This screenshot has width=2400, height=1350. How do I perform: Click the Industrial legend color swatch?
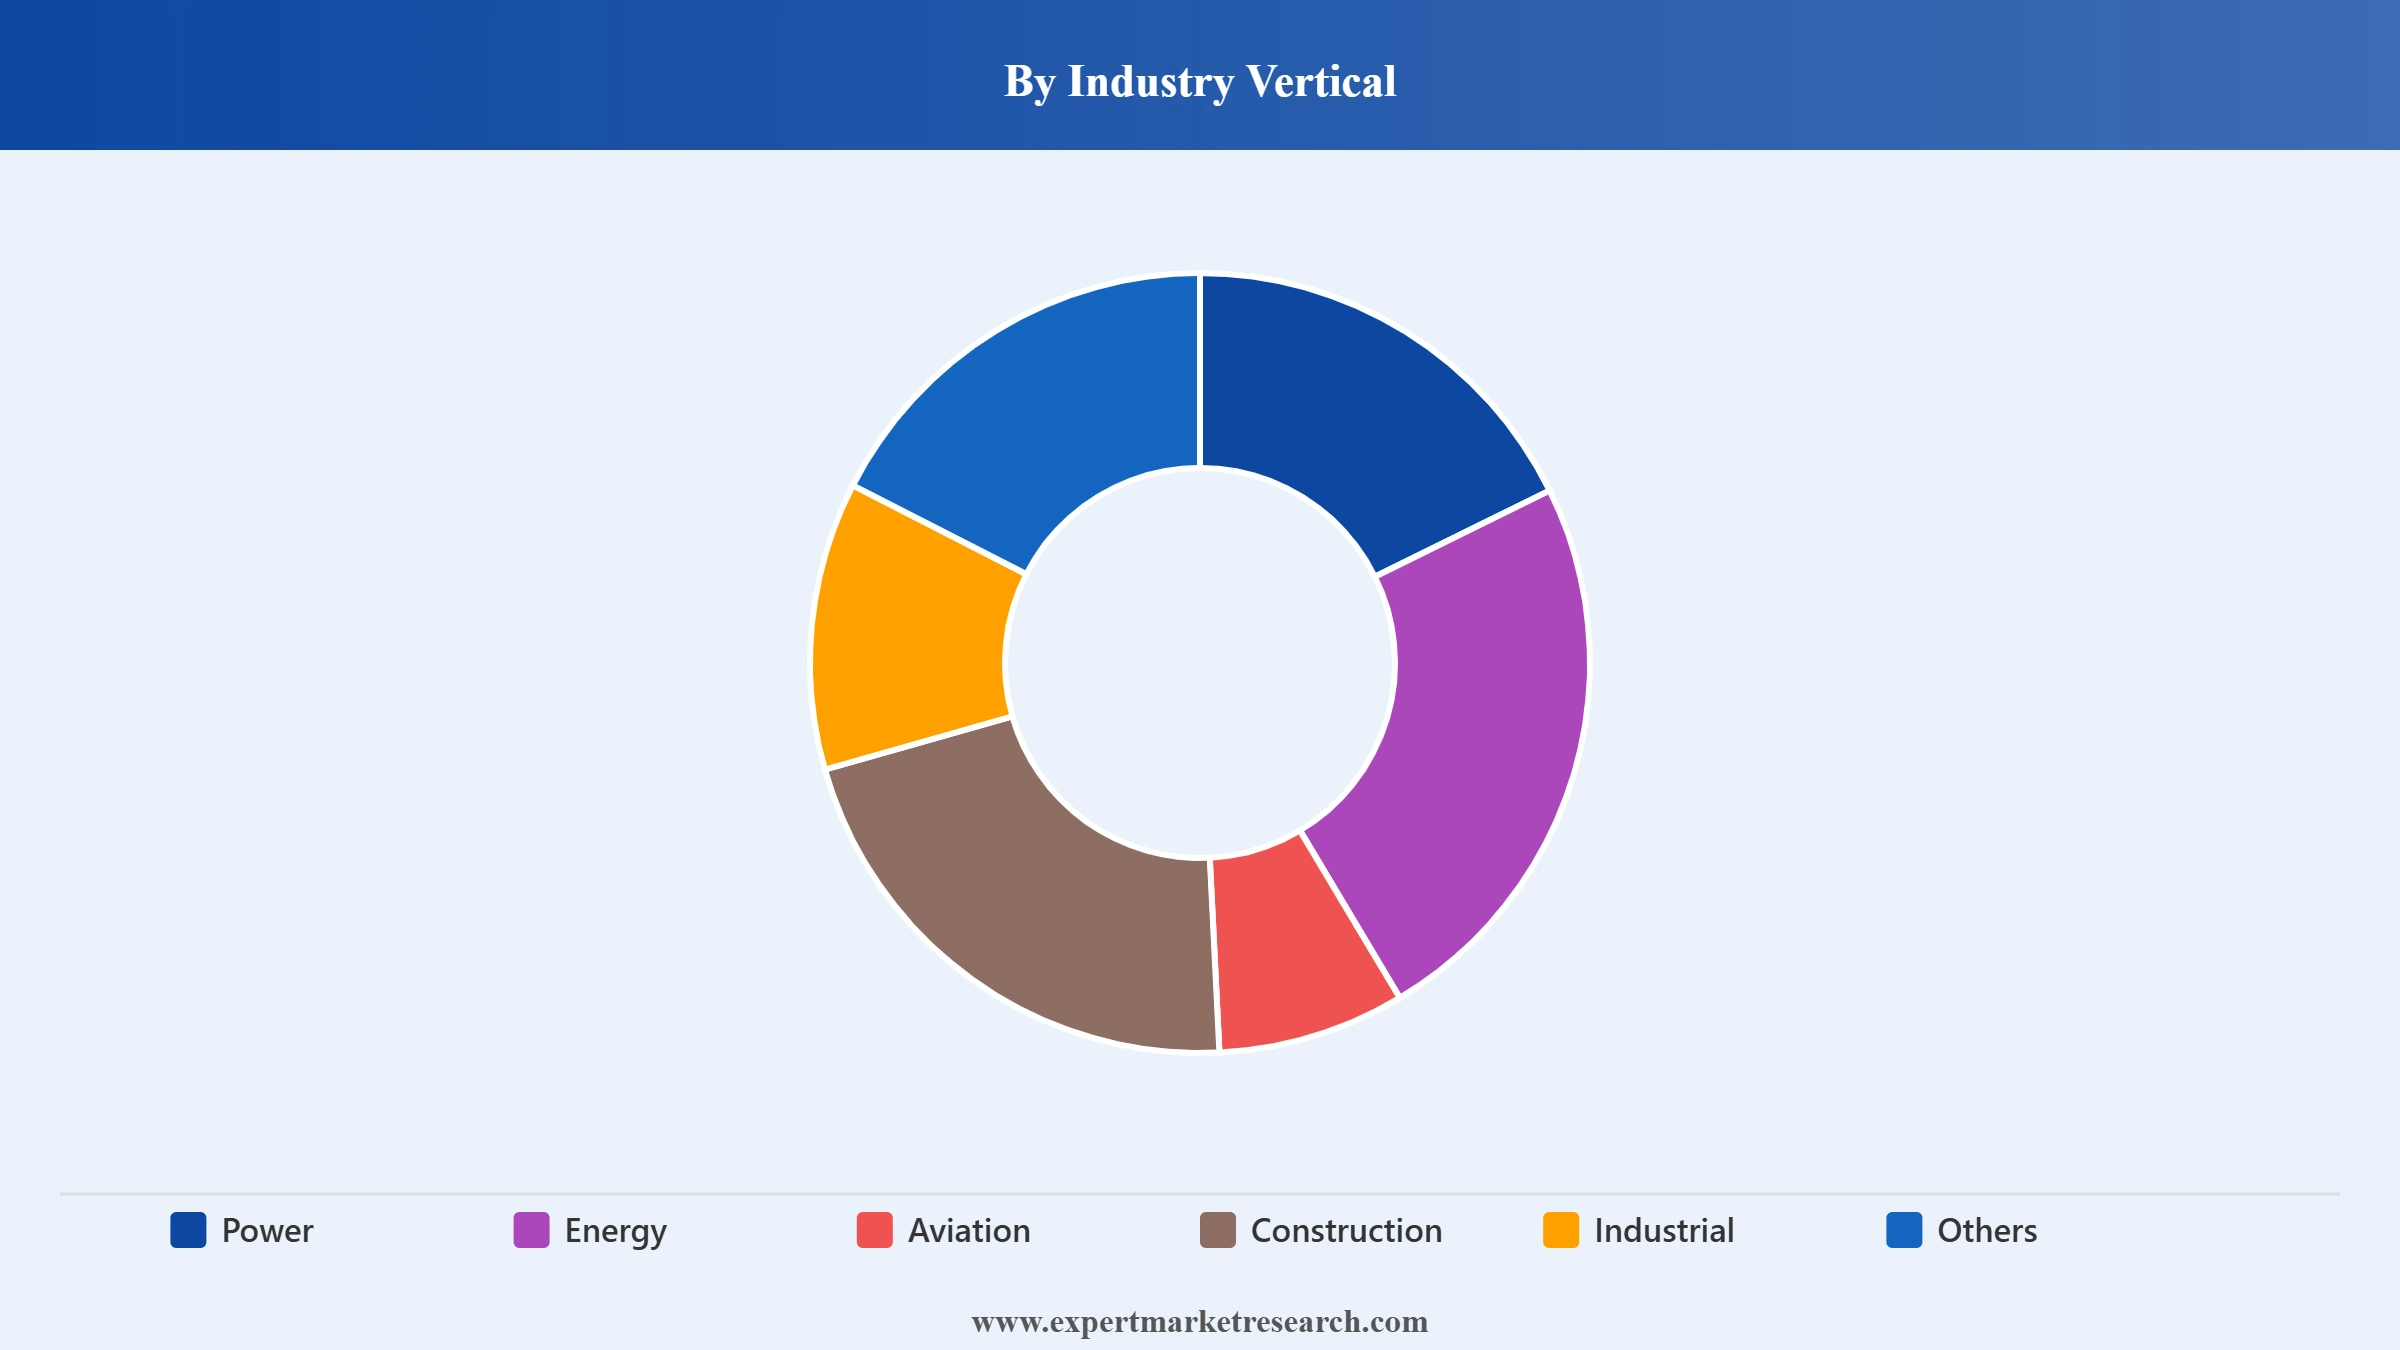(x=1561, y=1230)
